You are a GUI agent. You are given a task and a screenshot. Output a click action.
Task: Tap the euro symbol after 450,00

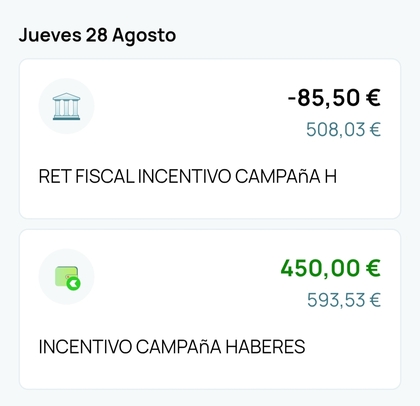373,268
